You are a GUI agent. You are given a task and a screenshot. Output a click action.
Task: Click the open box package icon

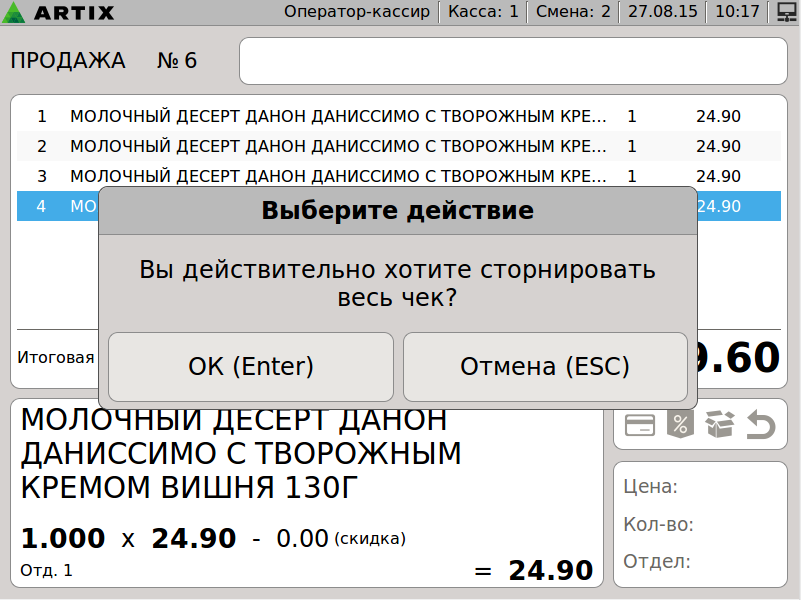coord(720,425)
